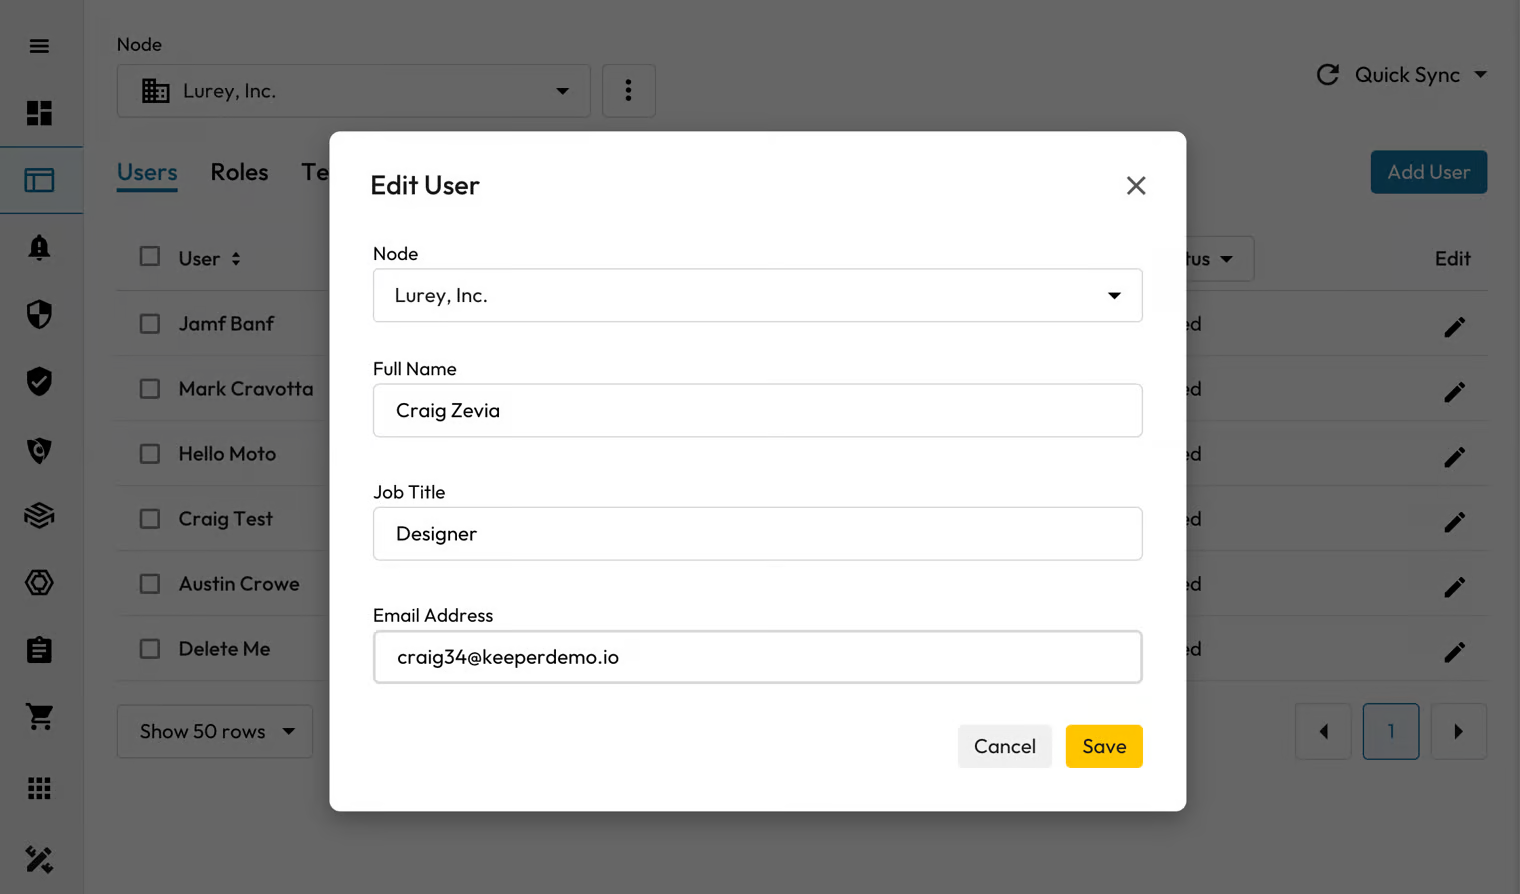
Task: Save the edited user
Action: tap(1103, 746)
